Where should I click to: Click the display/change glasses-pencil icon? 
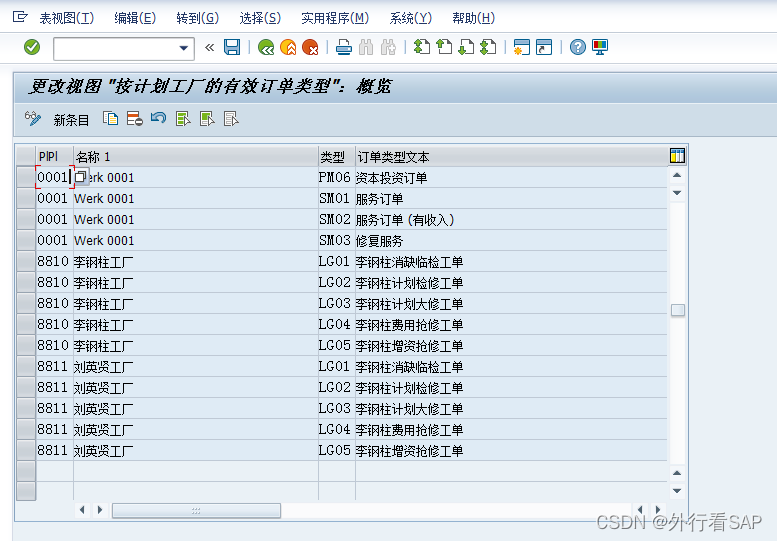pos(33,119)
